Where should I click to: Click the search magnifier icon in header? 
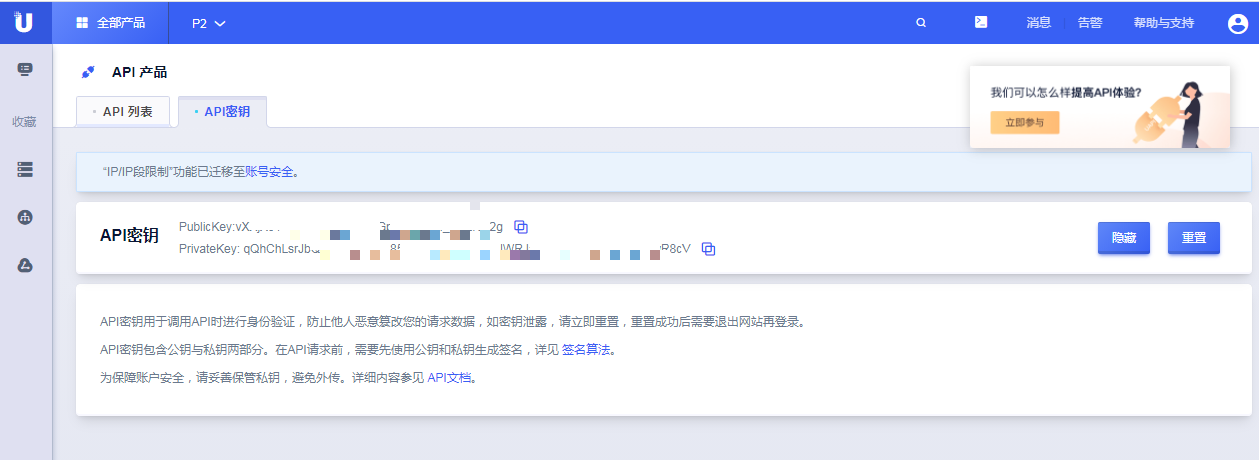pyautogui.click(x=921, y=23)
